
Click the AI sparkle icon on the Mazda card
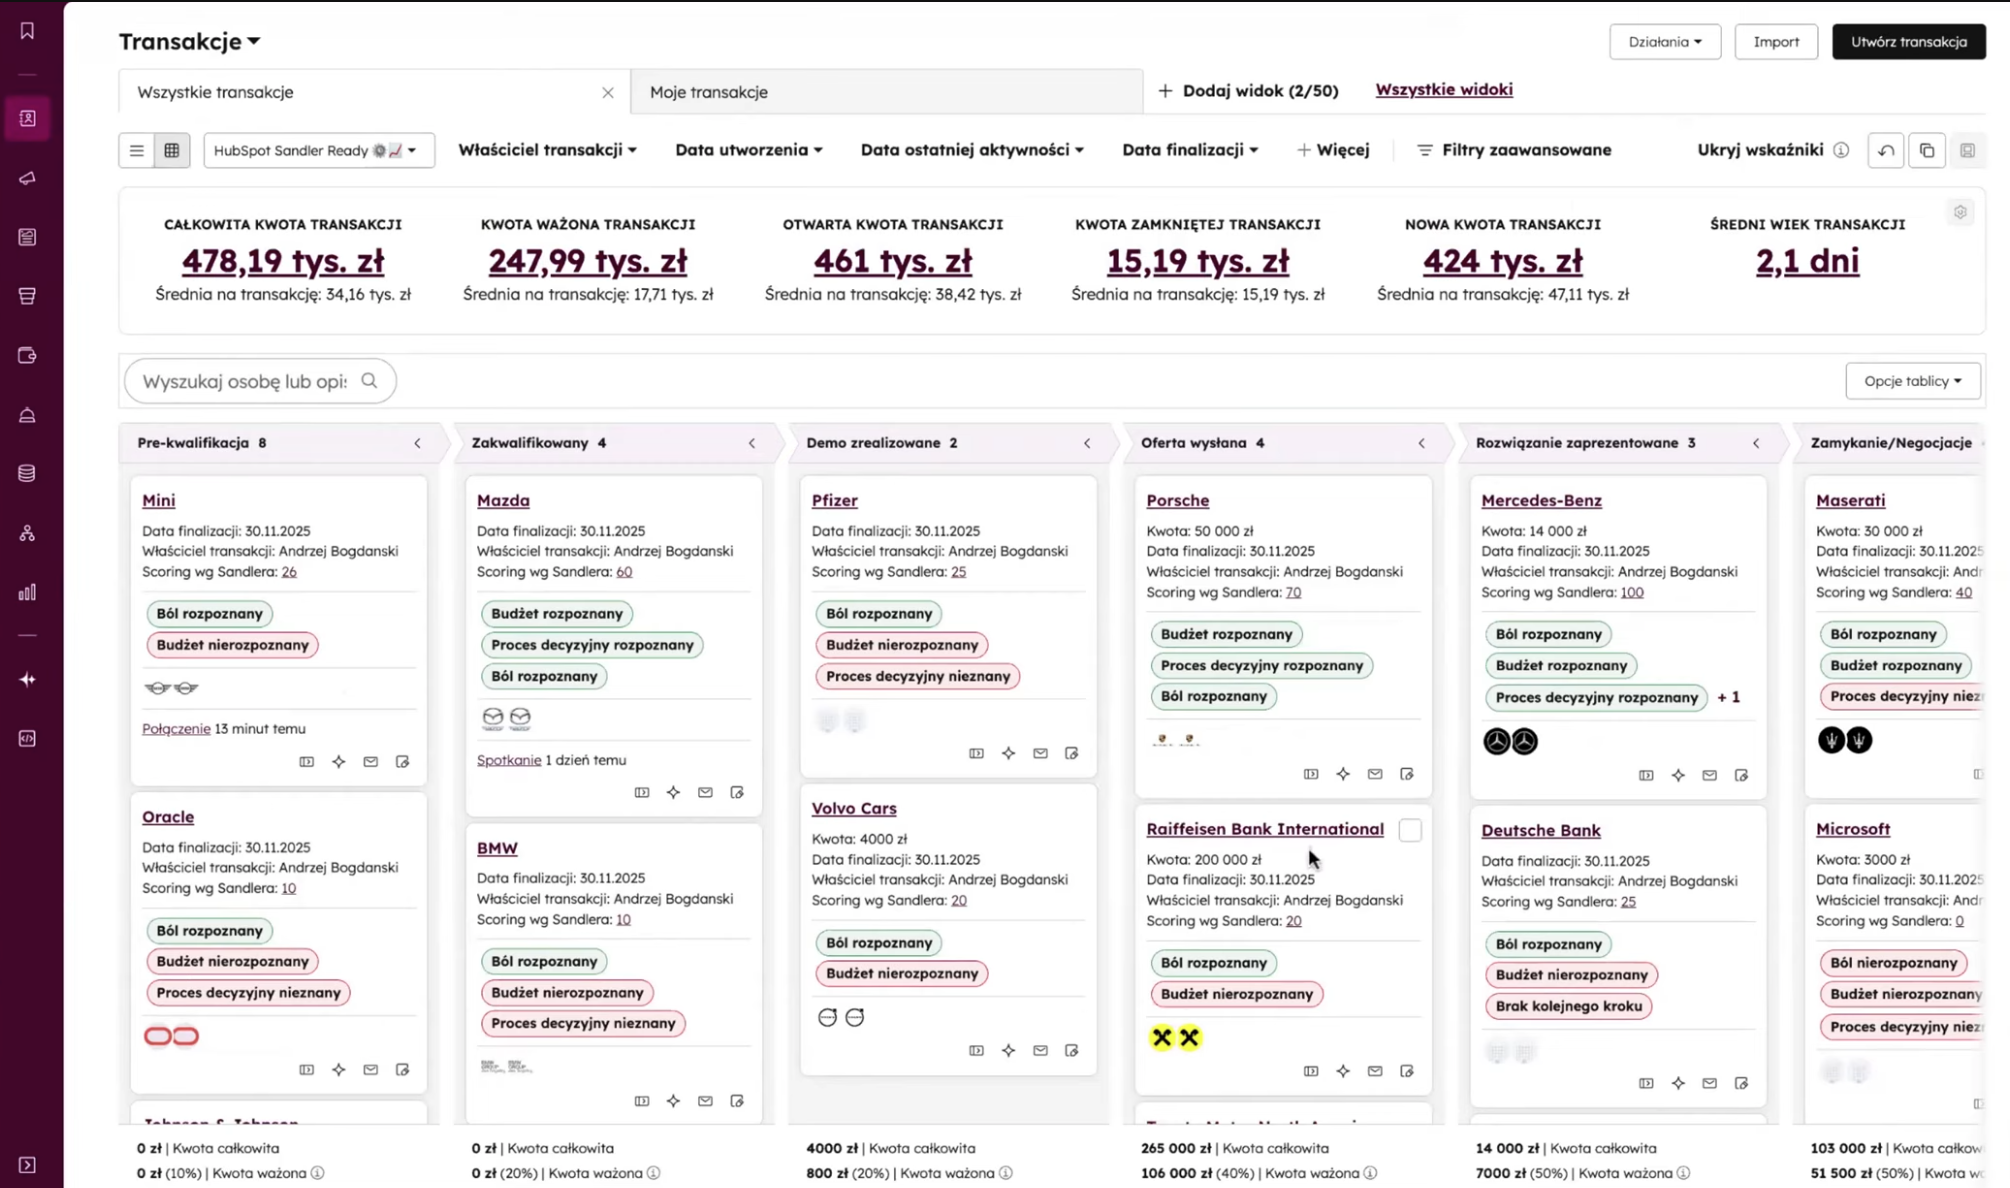(673, 792)
